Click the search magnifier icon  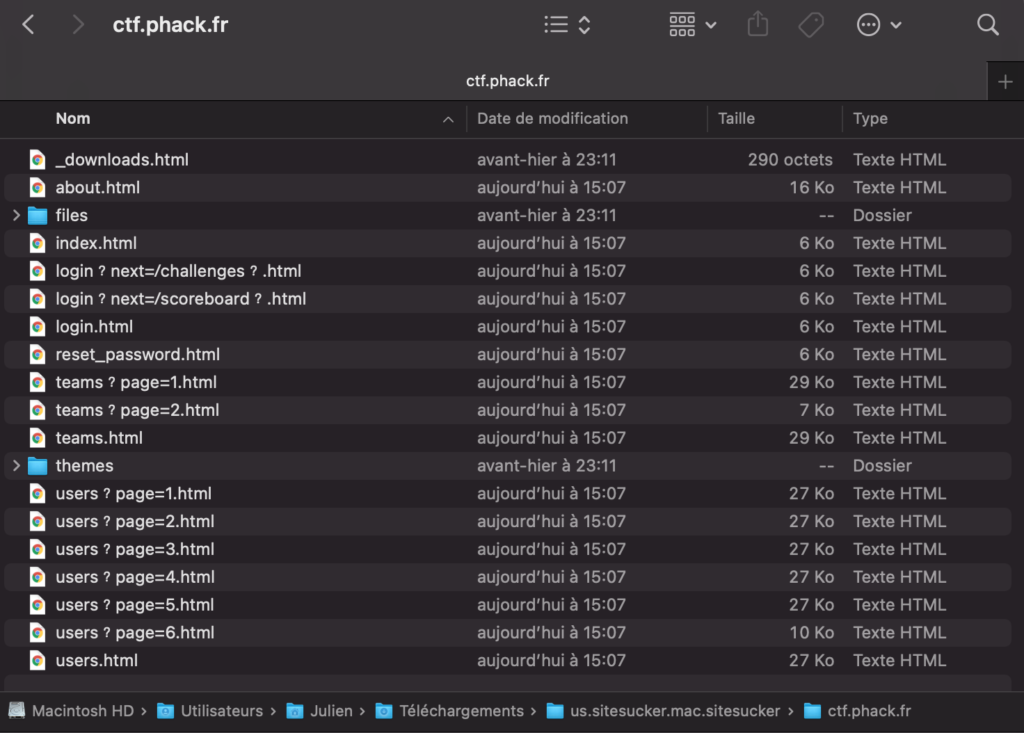click(x=987, y=25)
